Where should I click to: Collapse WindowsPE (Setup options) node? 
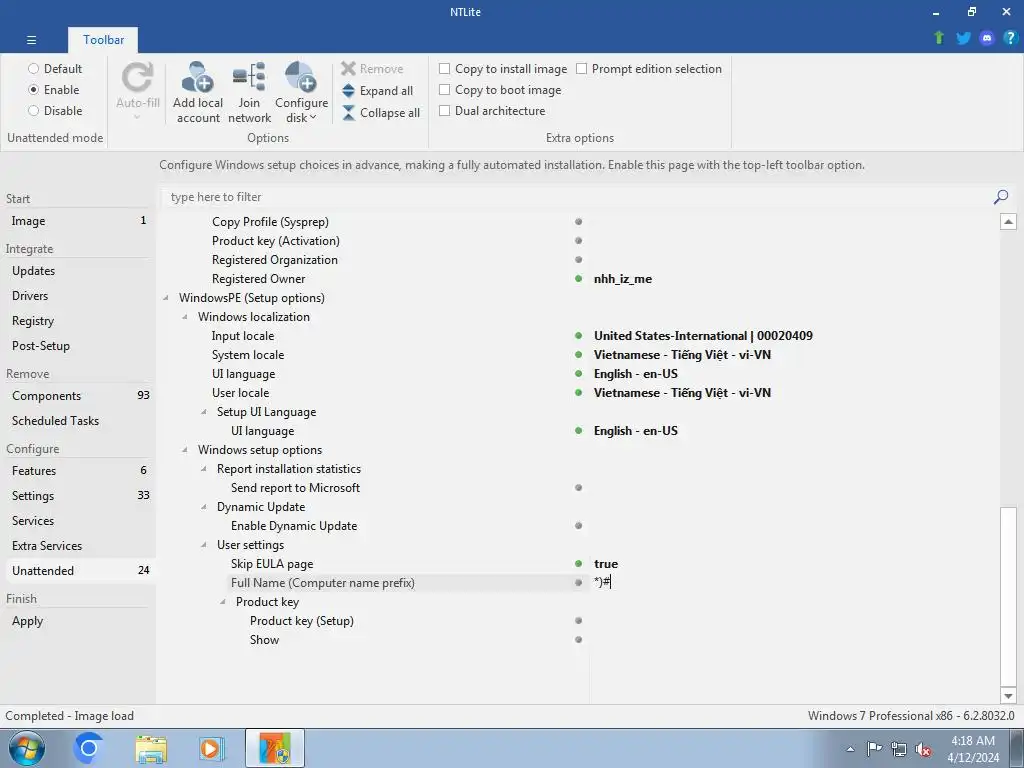(x=166, y=298)
